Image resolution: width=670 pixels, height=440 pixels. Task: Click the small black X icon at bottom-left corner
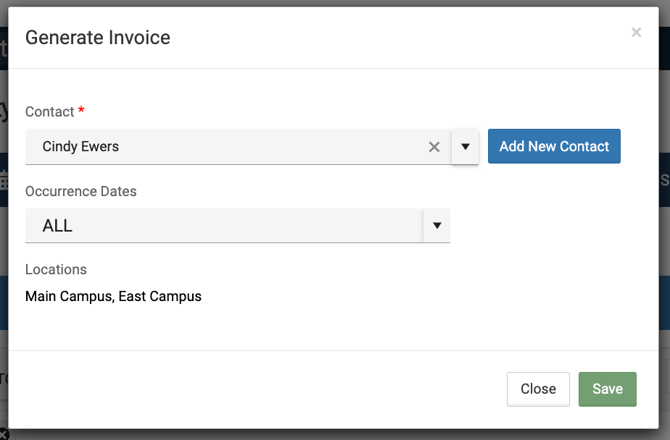[4, 434]
